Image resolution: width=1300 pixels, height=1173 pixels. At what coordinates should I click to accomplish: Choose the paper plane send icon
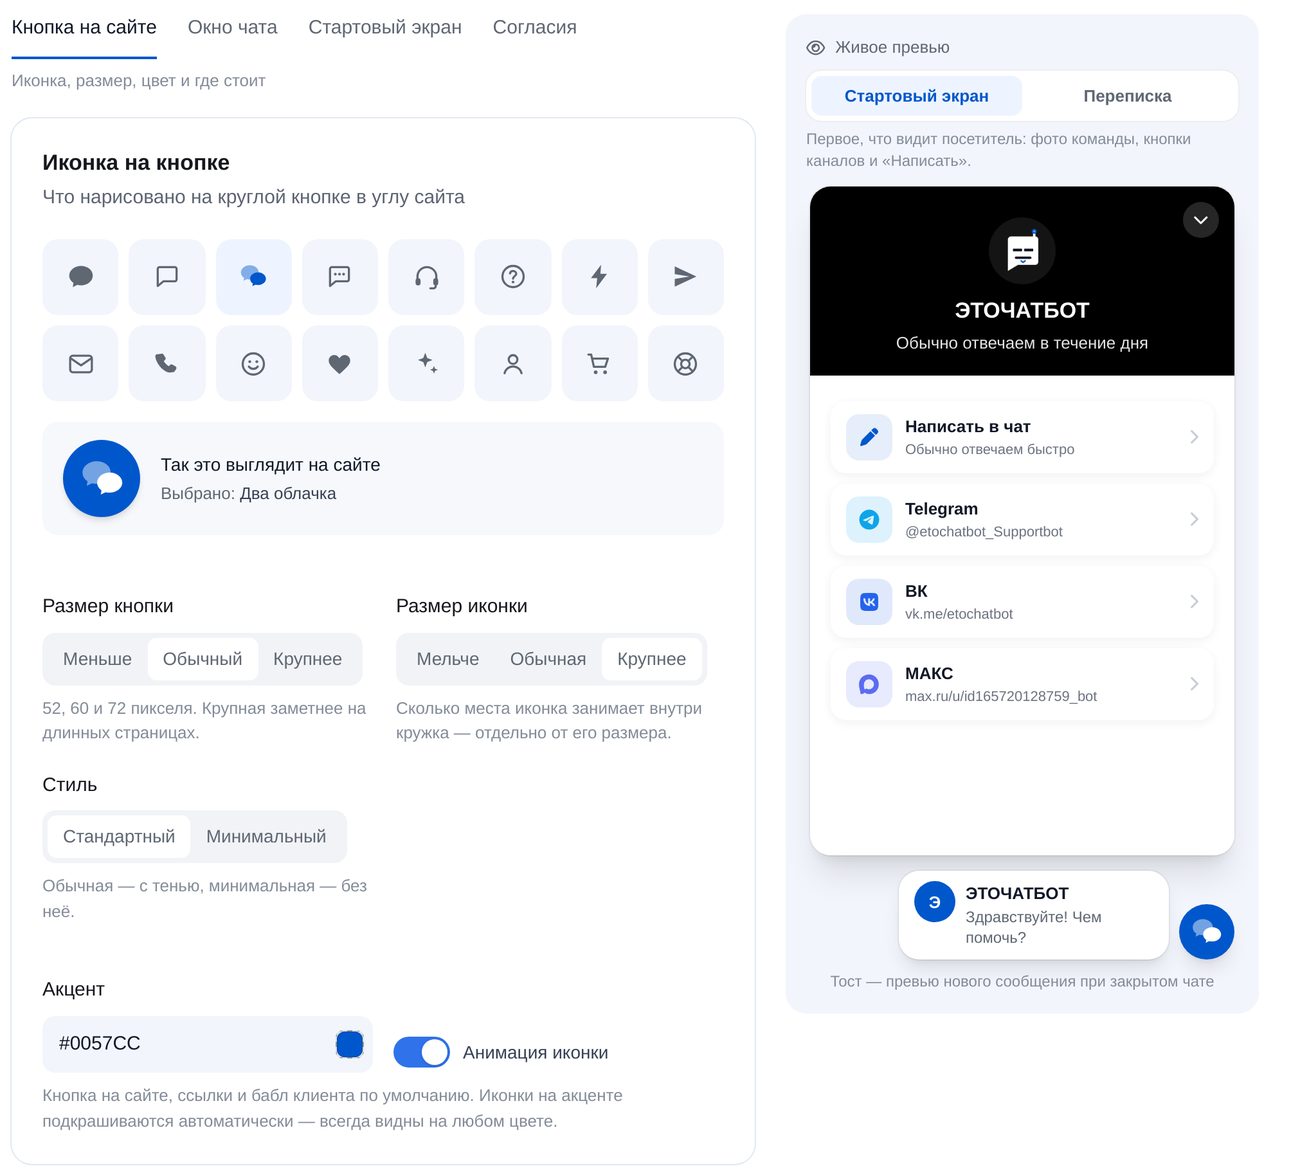point(685,277)
